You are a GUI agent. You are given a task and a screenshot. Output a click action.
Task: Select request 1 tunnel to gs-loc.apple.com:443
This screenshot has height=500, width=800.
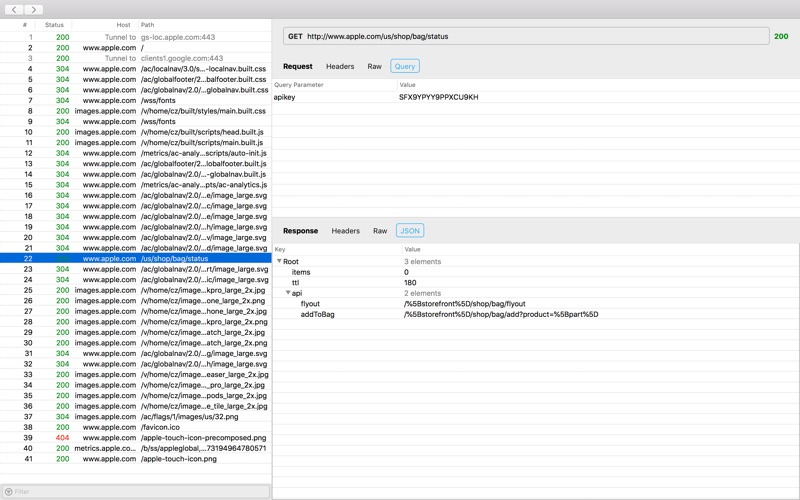pyautogui.click(x=136, y=37)
